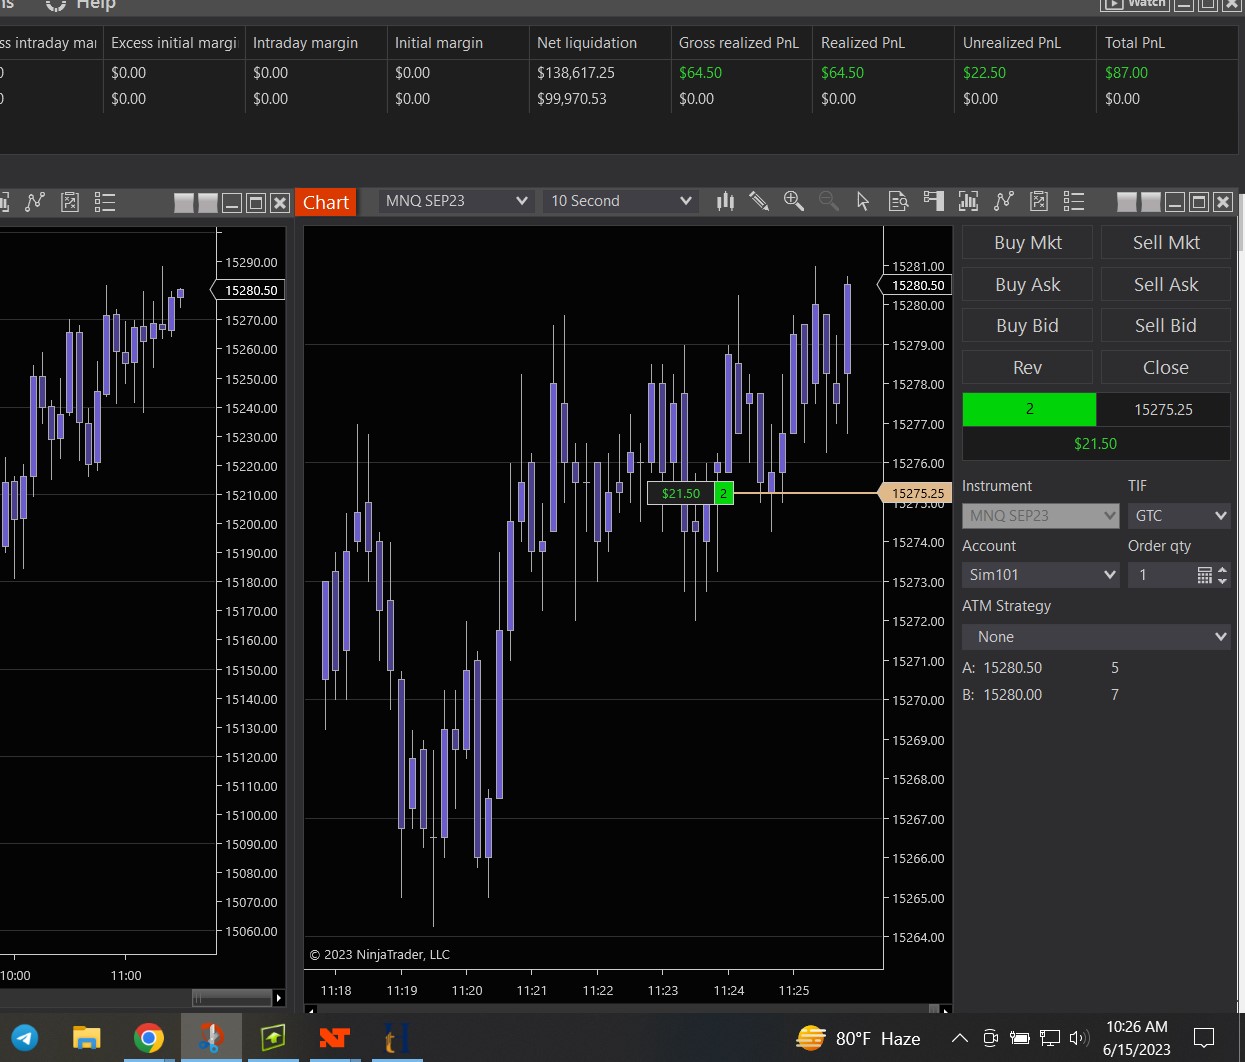
Task: Open strategies icon in left chart toolbar
Action: (70, 202)
